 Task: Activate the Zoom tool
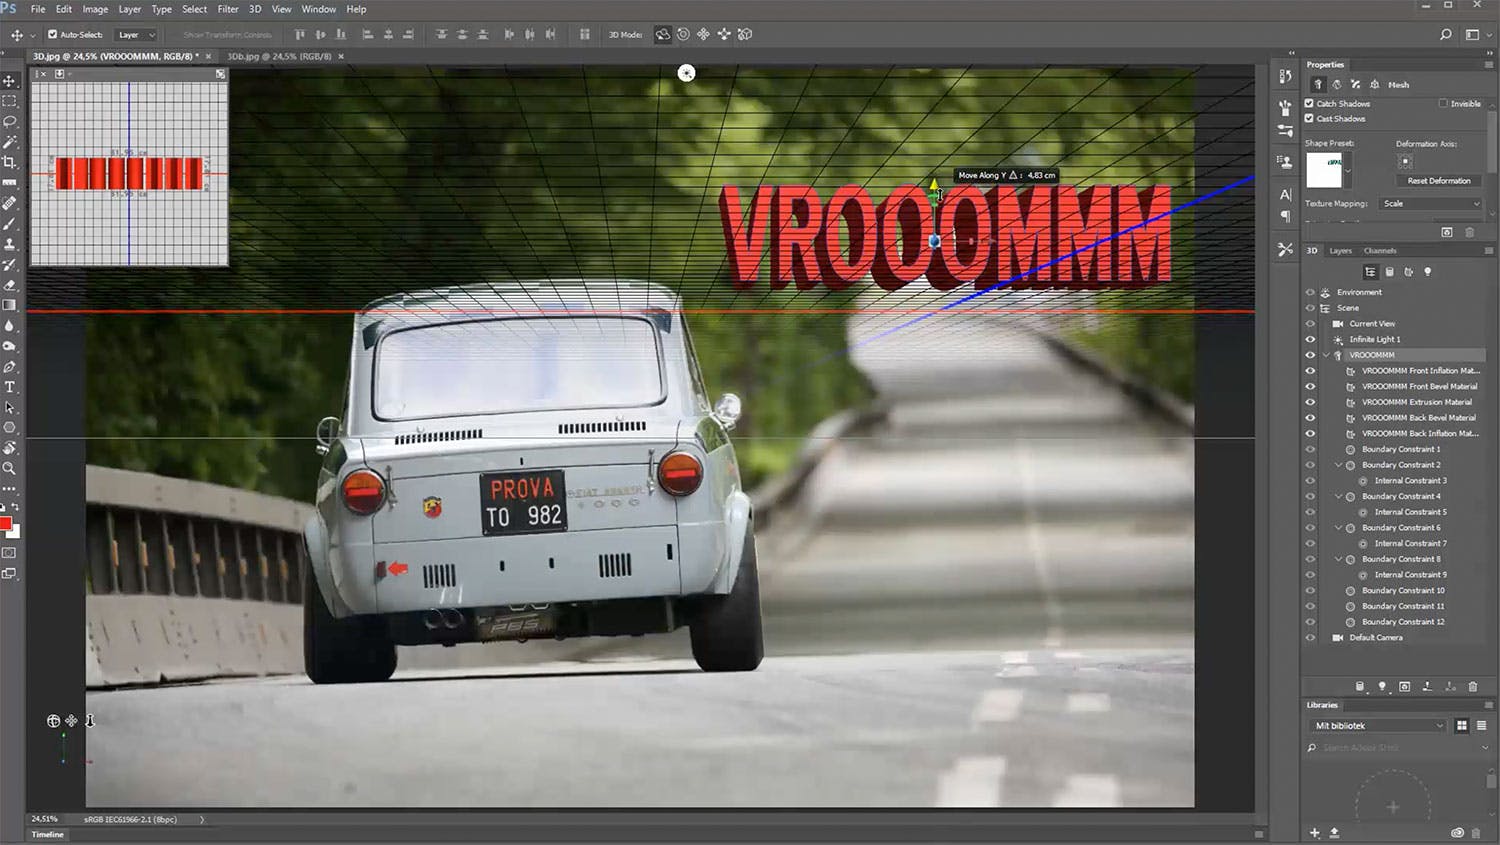[10, 468]
